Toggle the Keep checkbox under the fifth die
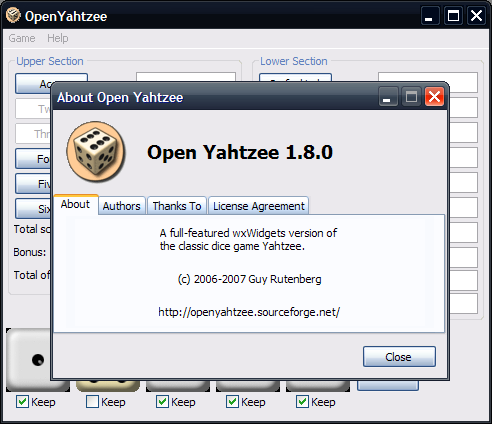Screen dimensions: 492x424 [302, 402]
